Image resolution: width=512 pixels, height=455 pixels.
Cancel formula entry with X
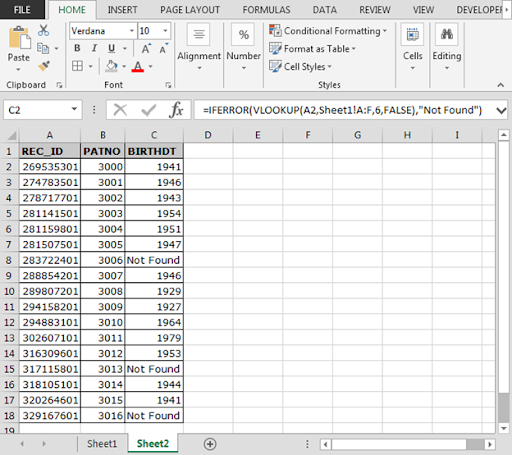tap(120, 110)
